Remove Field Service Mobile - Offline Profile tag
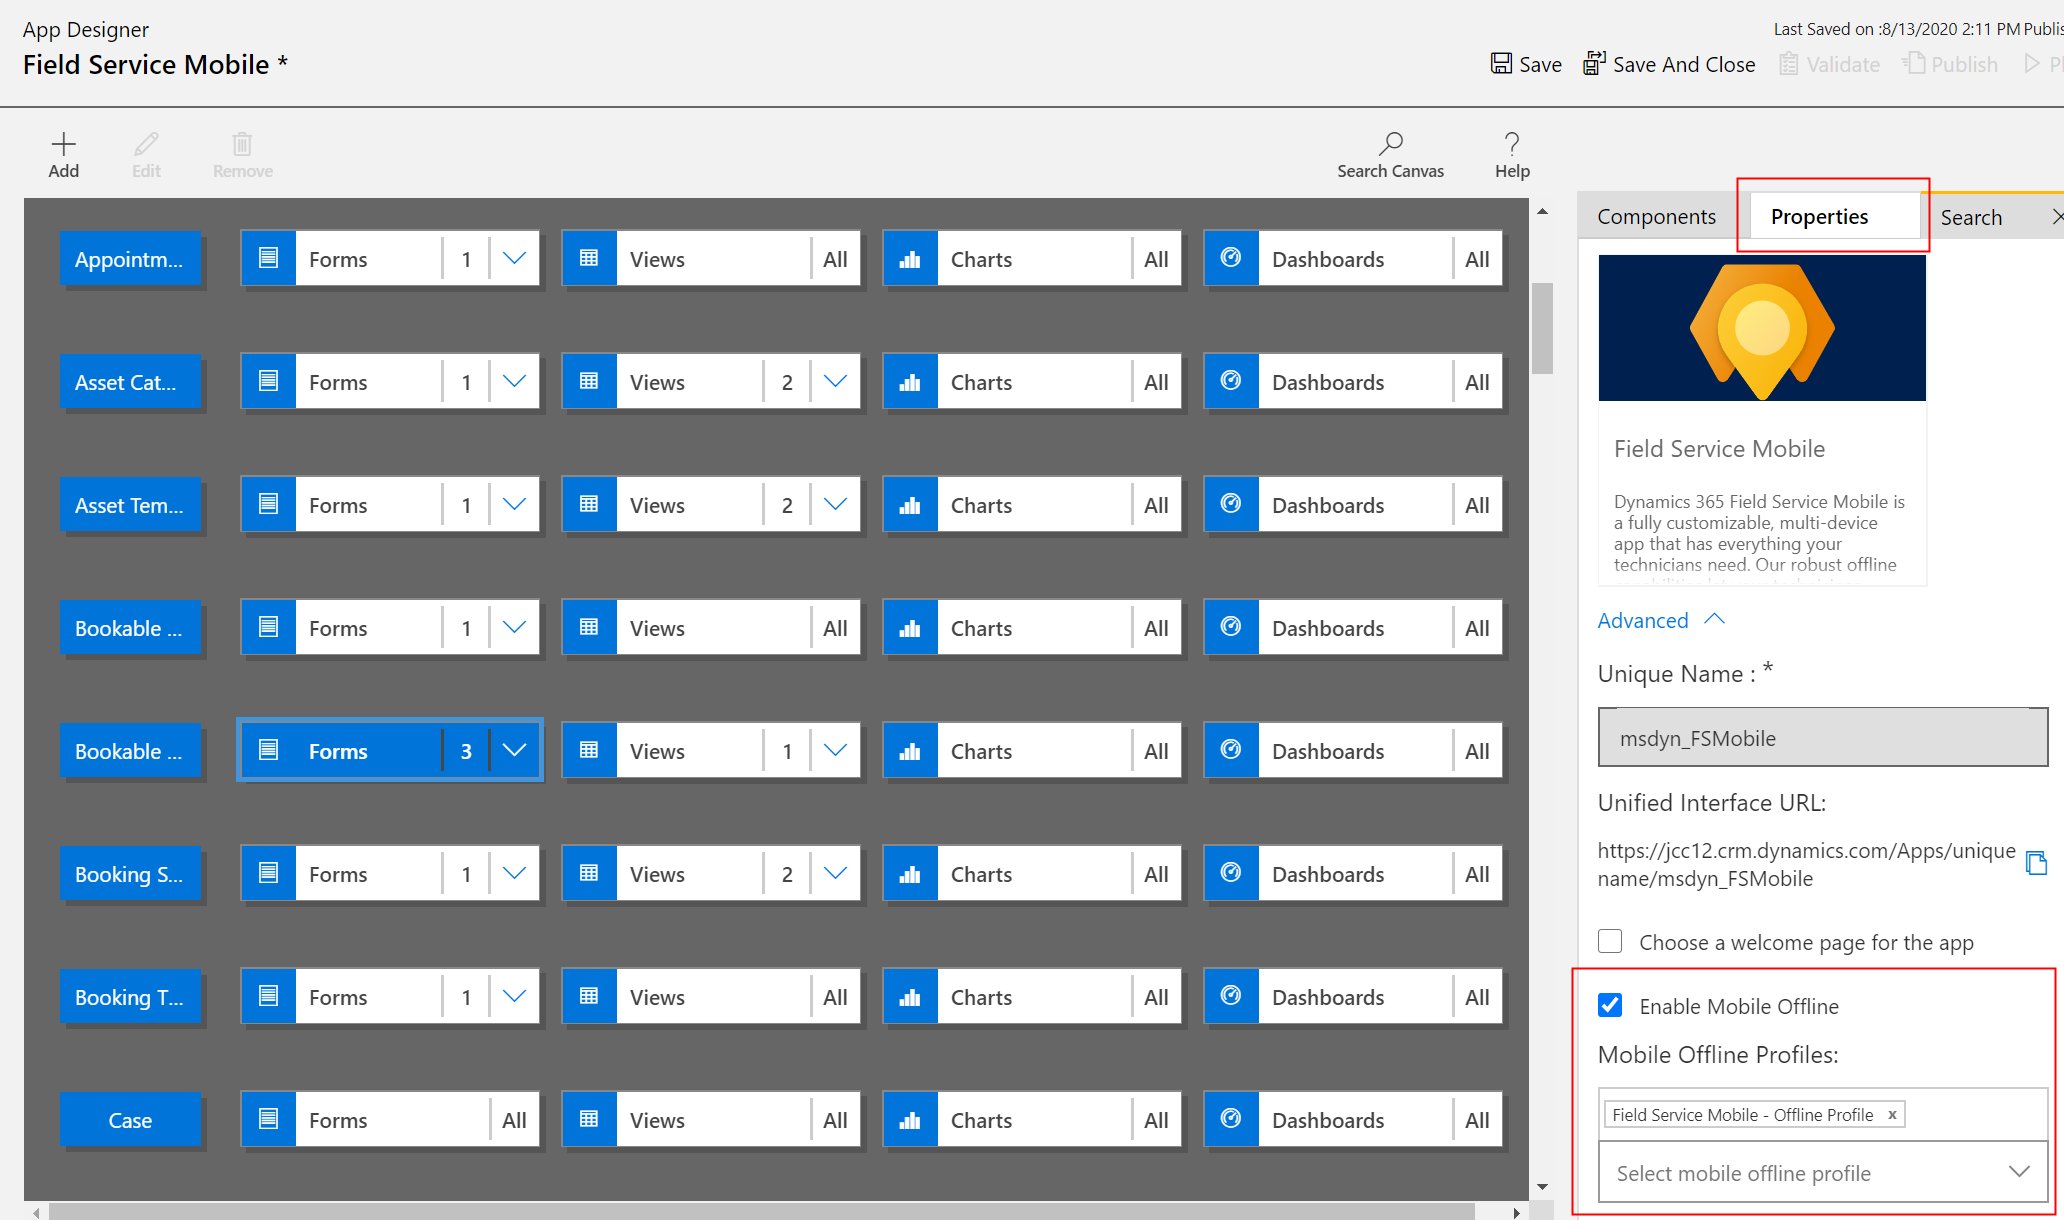This screenshot has width=2064, height=1220. [x=1892, y=1115]
